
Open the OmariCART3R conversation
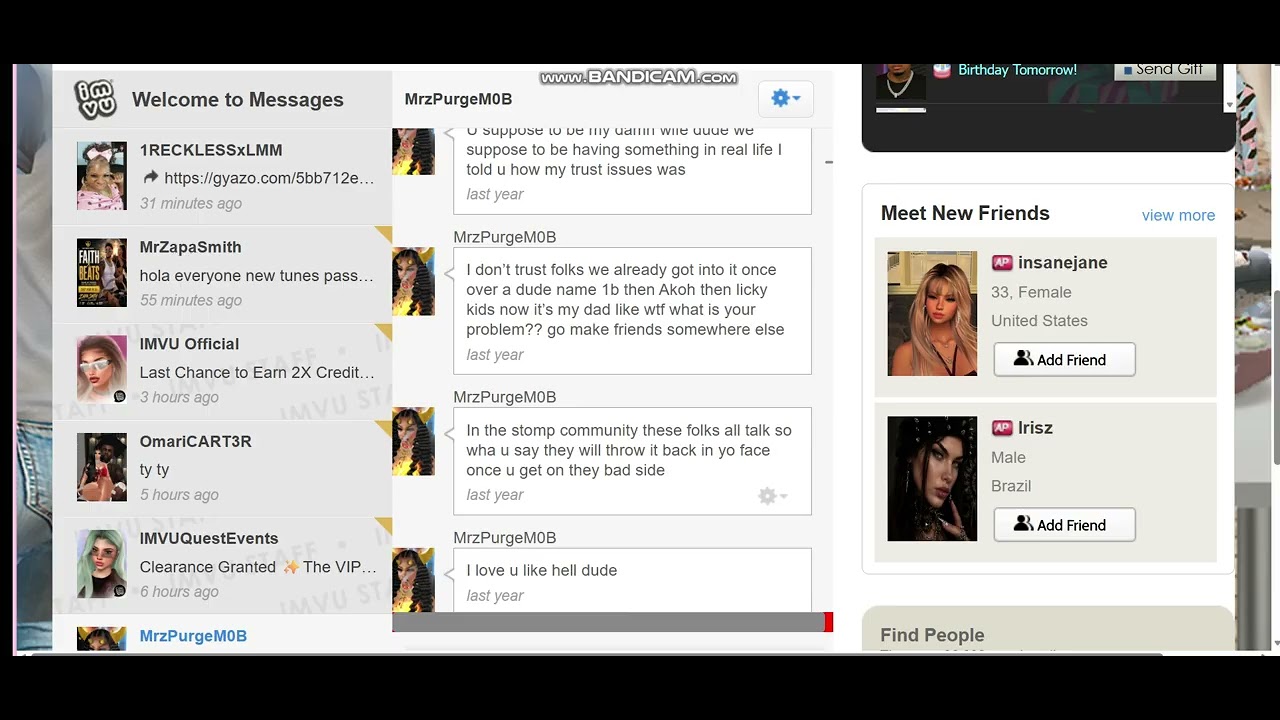tap(222, 467)
